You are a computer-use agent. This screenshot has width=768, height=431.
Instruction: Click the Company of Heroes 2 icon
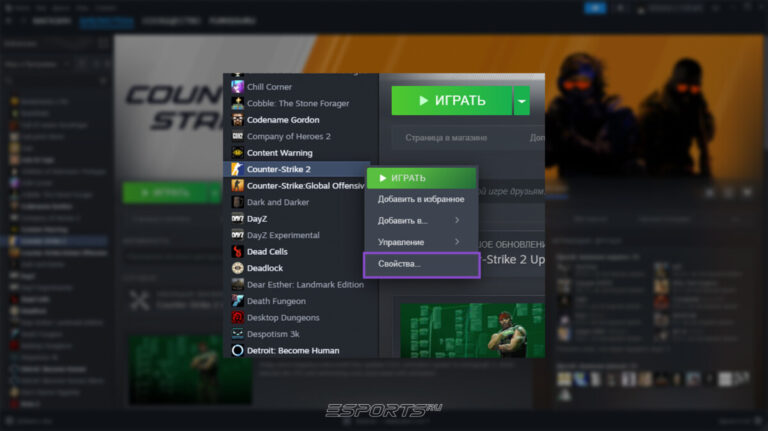pos(238,136)
